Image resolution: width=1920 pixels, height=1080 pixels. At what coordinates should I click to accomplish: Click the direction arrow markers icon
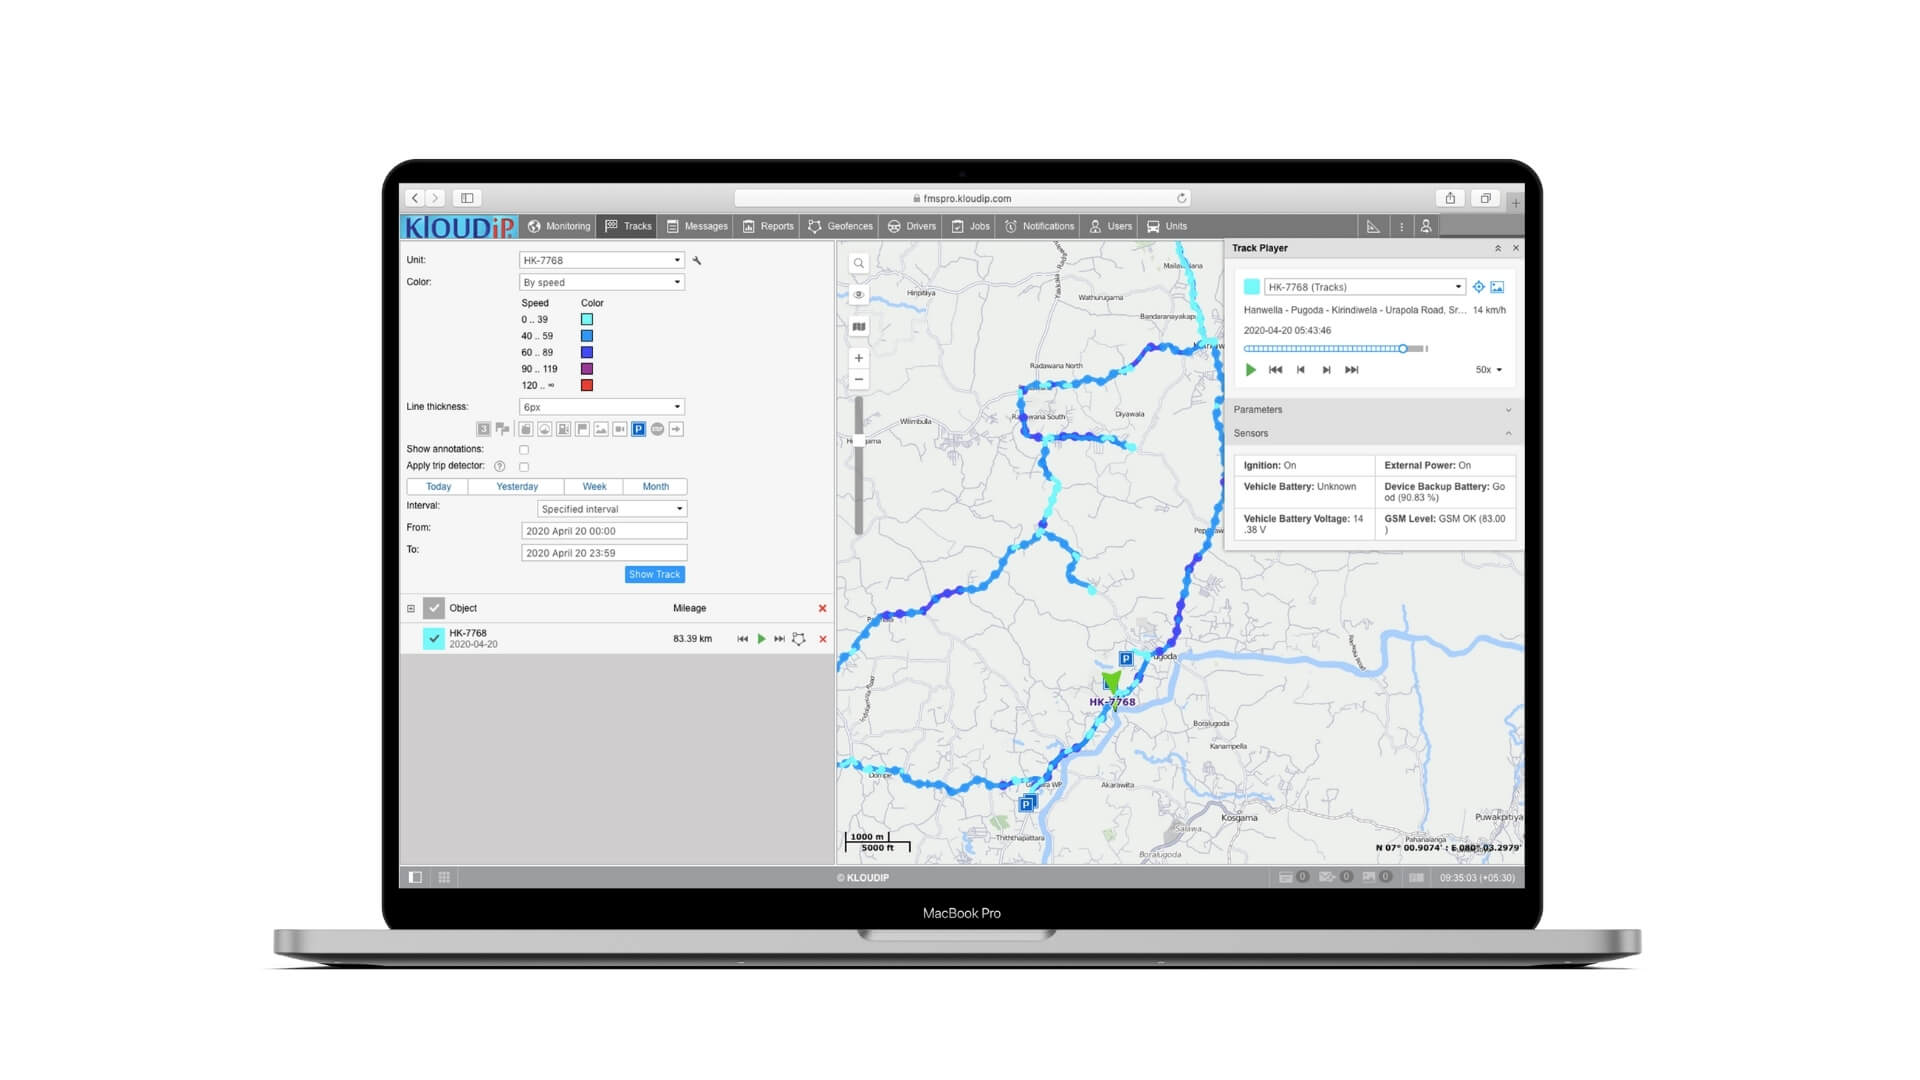click(676, 429)
